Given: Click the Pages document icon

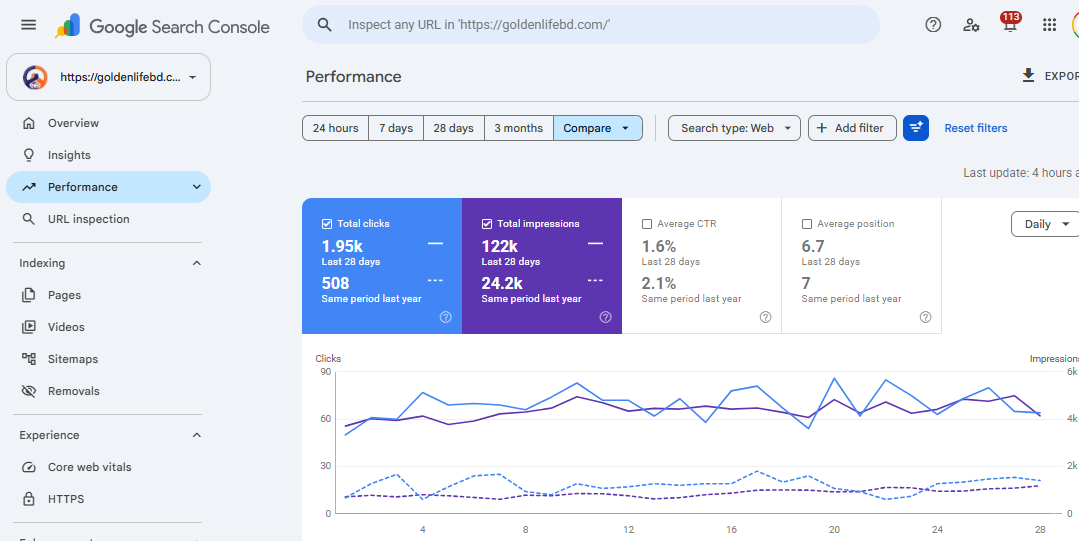Looking at the screenshot, I should tap(28, 295).
